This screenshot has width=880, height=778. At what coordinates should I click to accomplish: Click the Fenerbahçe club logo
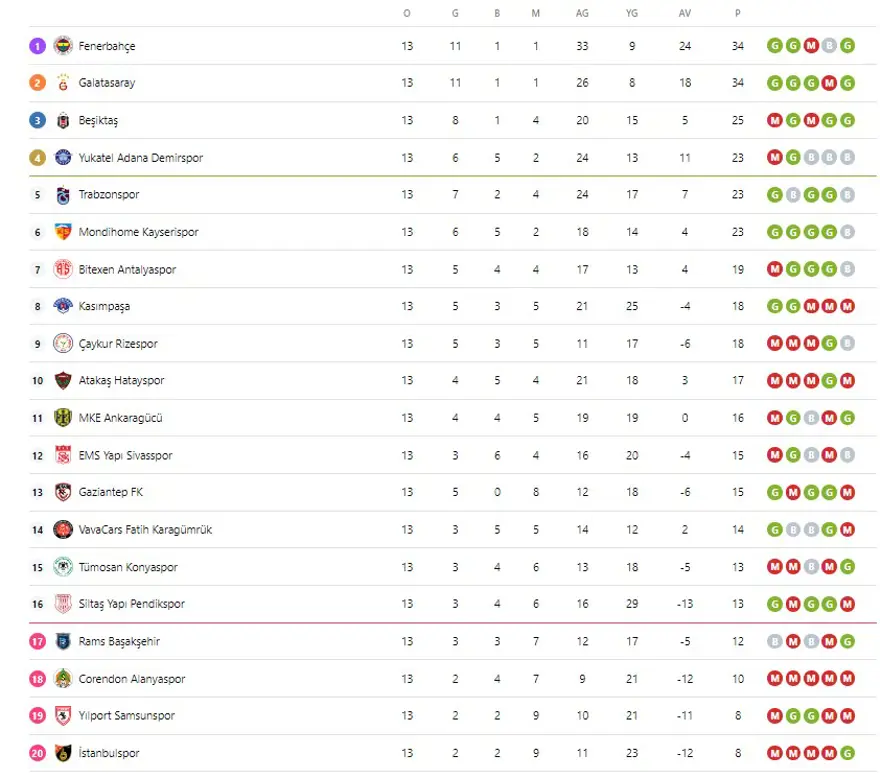coord(63,46)
